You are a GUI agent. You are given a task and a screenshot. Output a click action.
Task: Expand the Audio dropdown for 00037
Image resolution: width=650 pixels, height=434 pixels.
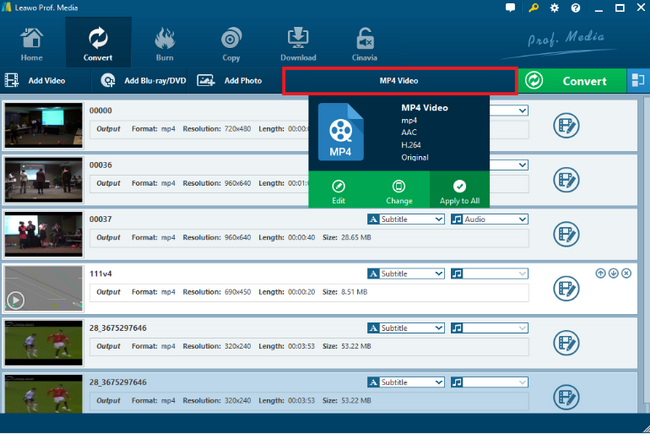click(x=488, y=218)
